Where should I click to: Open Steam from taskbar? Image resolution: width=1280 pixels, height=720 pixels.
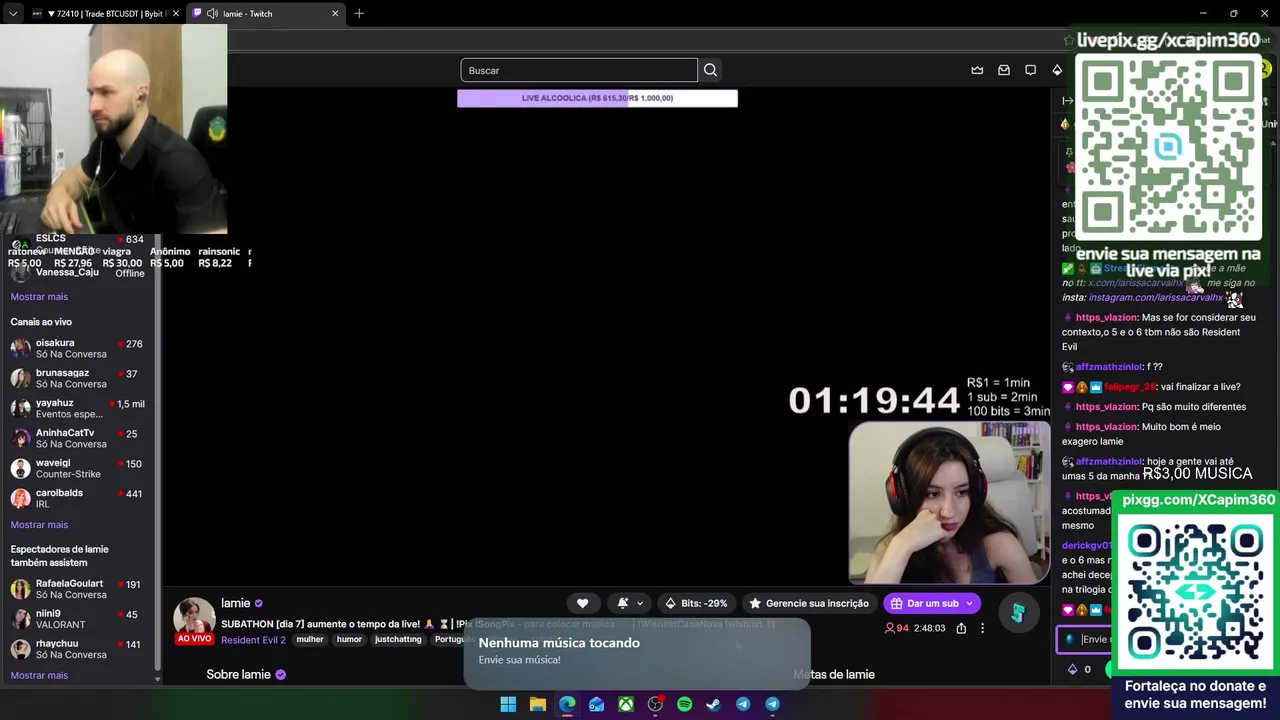[x=713, y=704]
